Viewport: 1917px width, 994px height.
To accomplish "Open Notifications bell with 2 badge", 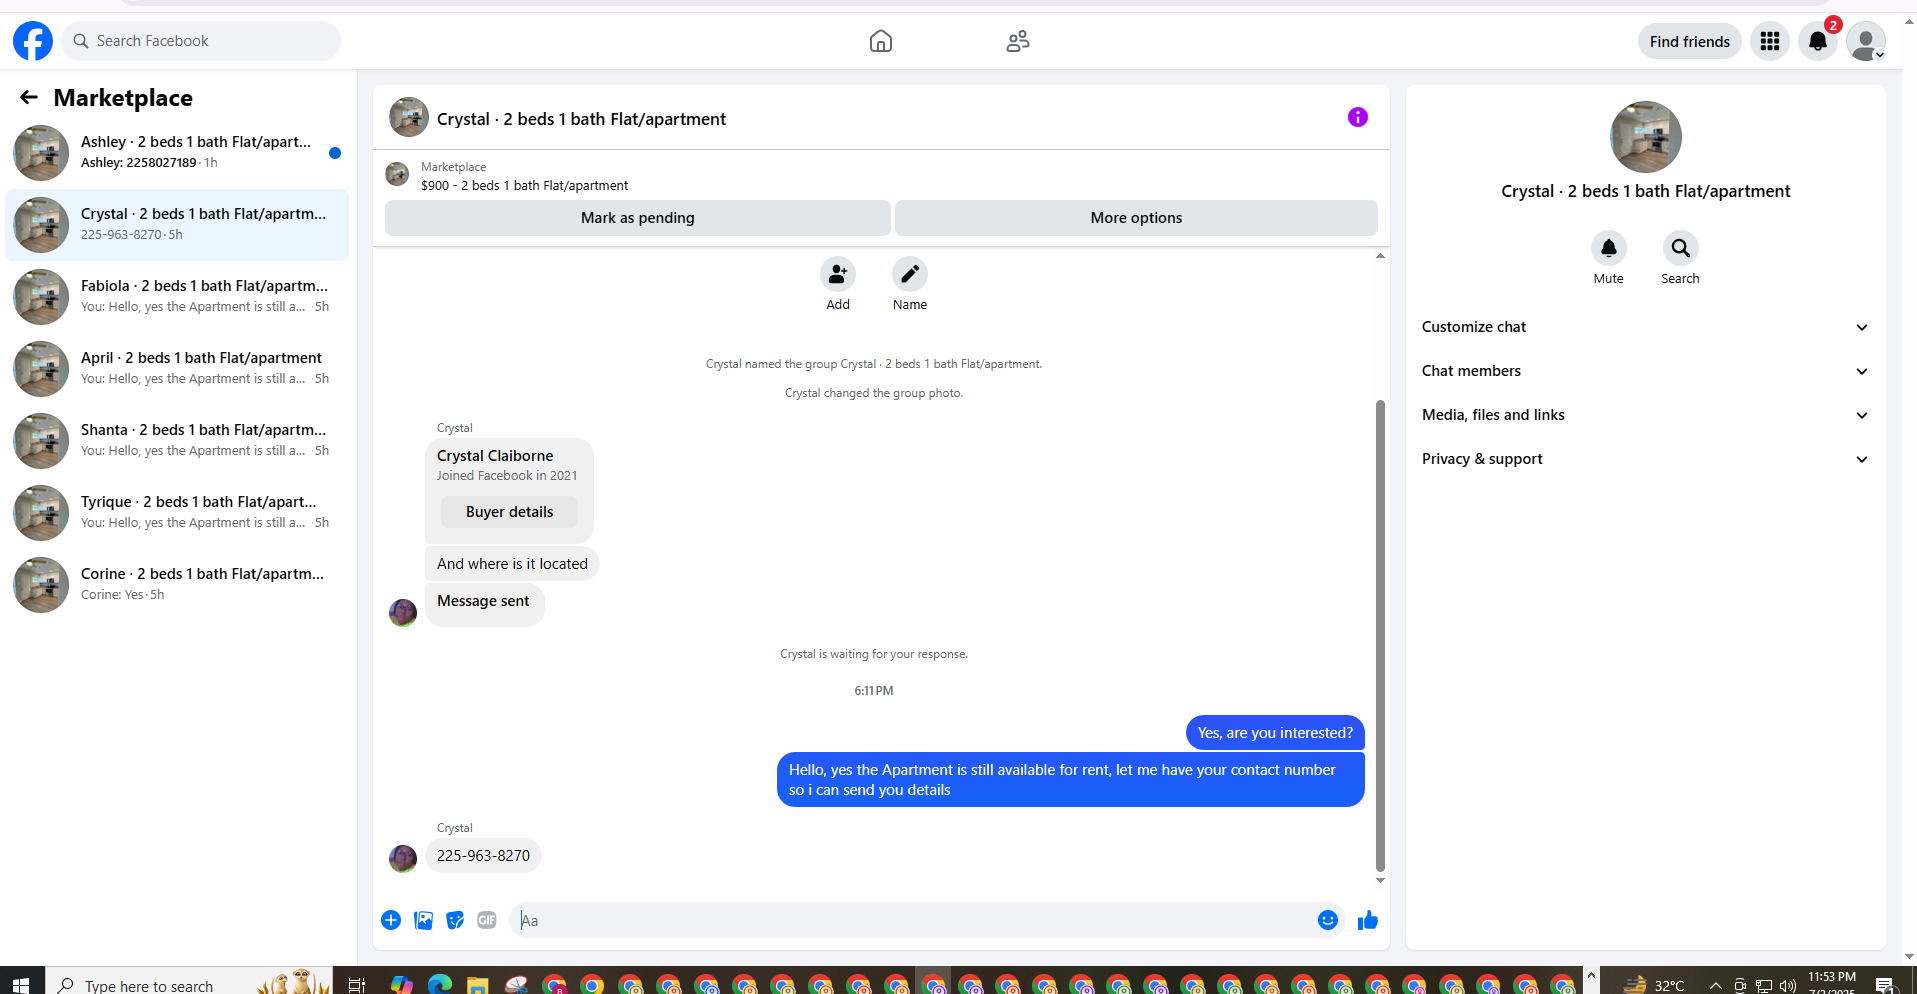I will [1818, 41].
